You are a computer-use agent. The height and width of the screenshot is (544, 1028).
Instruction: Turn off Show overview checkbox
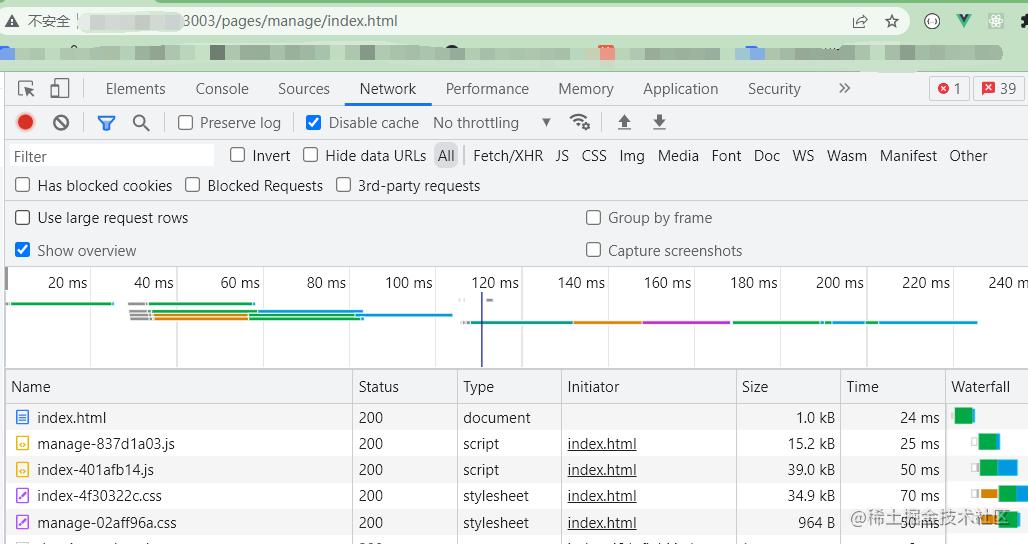tap(23, 250)
